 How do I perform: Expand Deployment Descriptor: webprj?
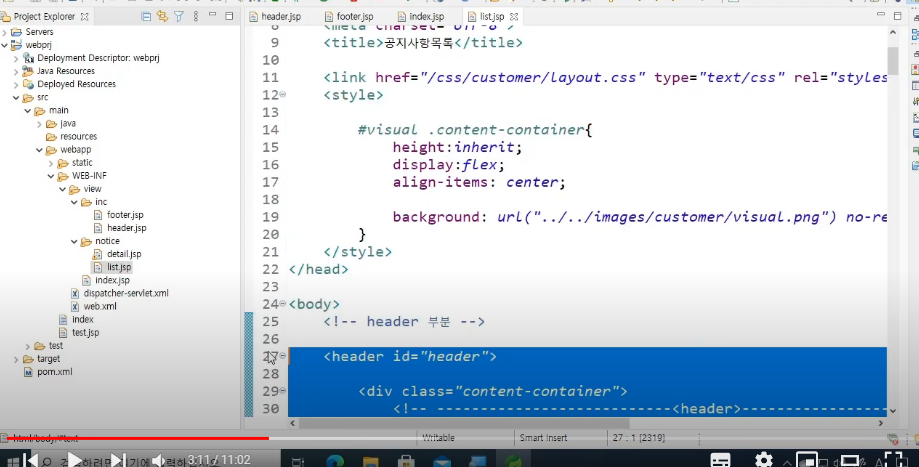[x=16, y=58]
